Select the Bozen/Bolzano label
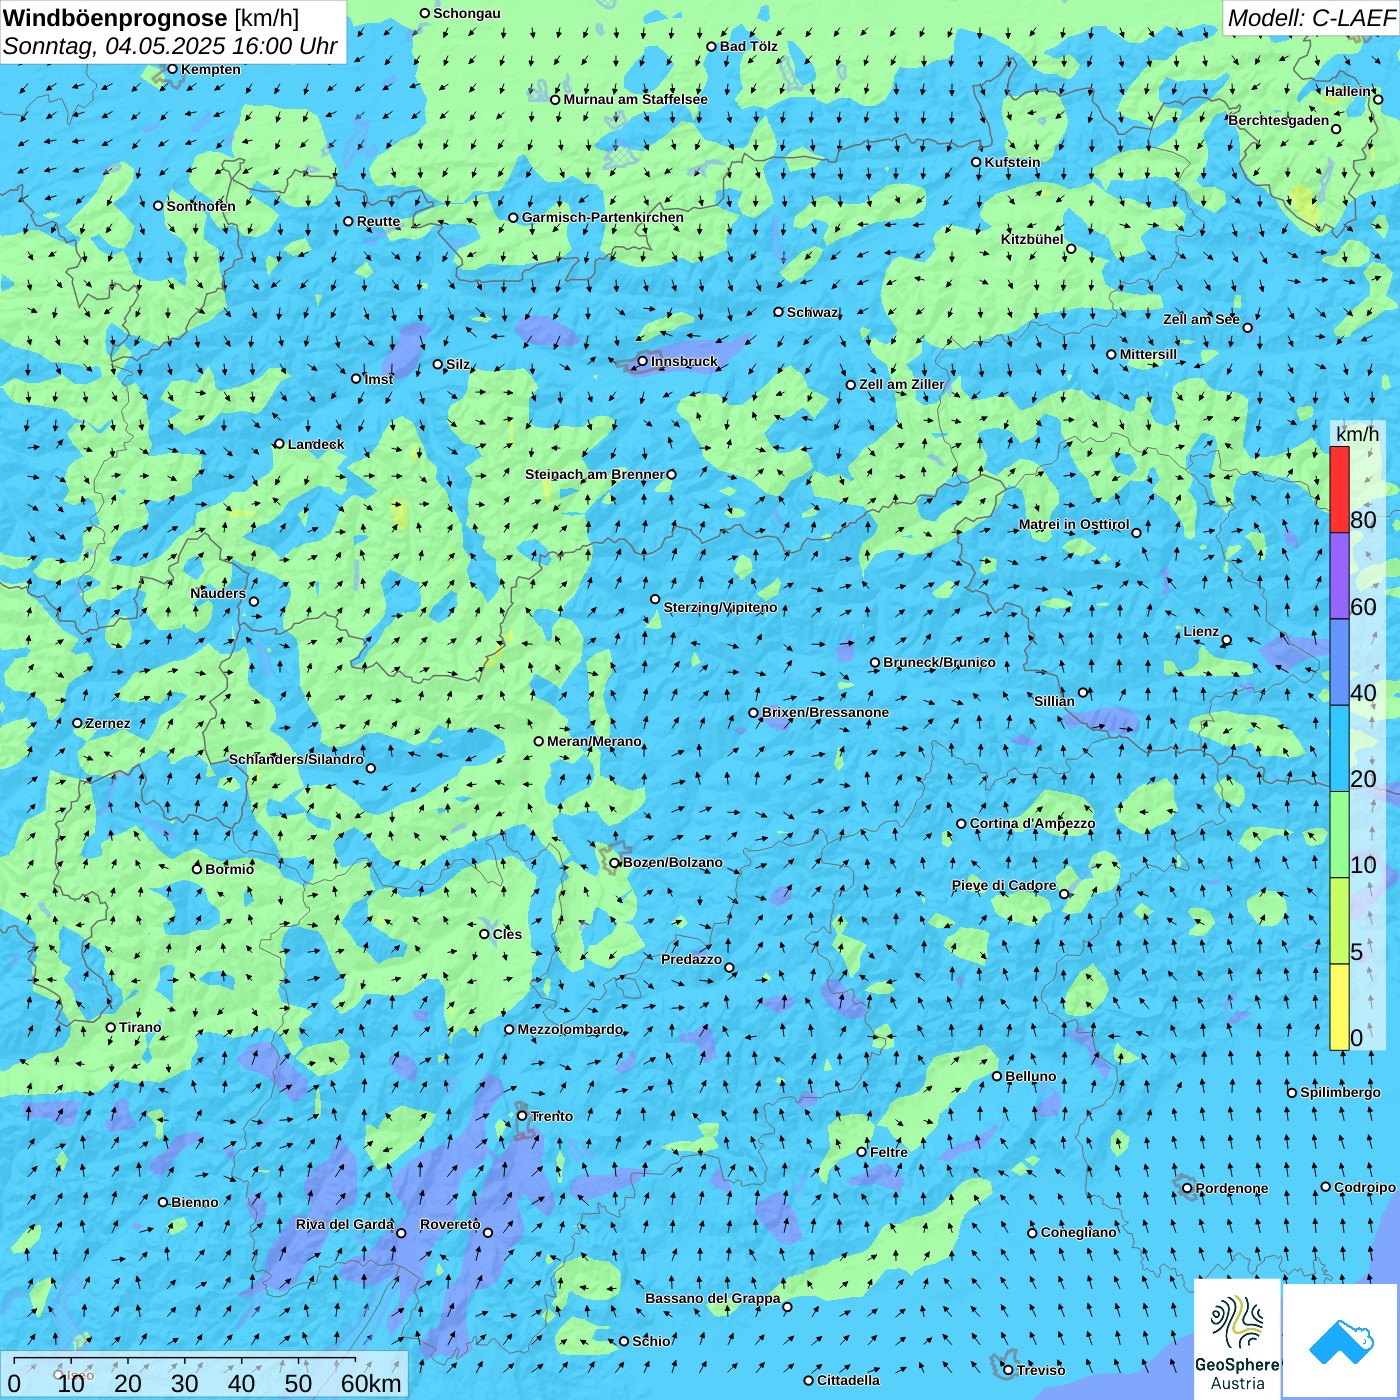The width and height of the screenshot is (1400, 1400). tap(672, 862)
